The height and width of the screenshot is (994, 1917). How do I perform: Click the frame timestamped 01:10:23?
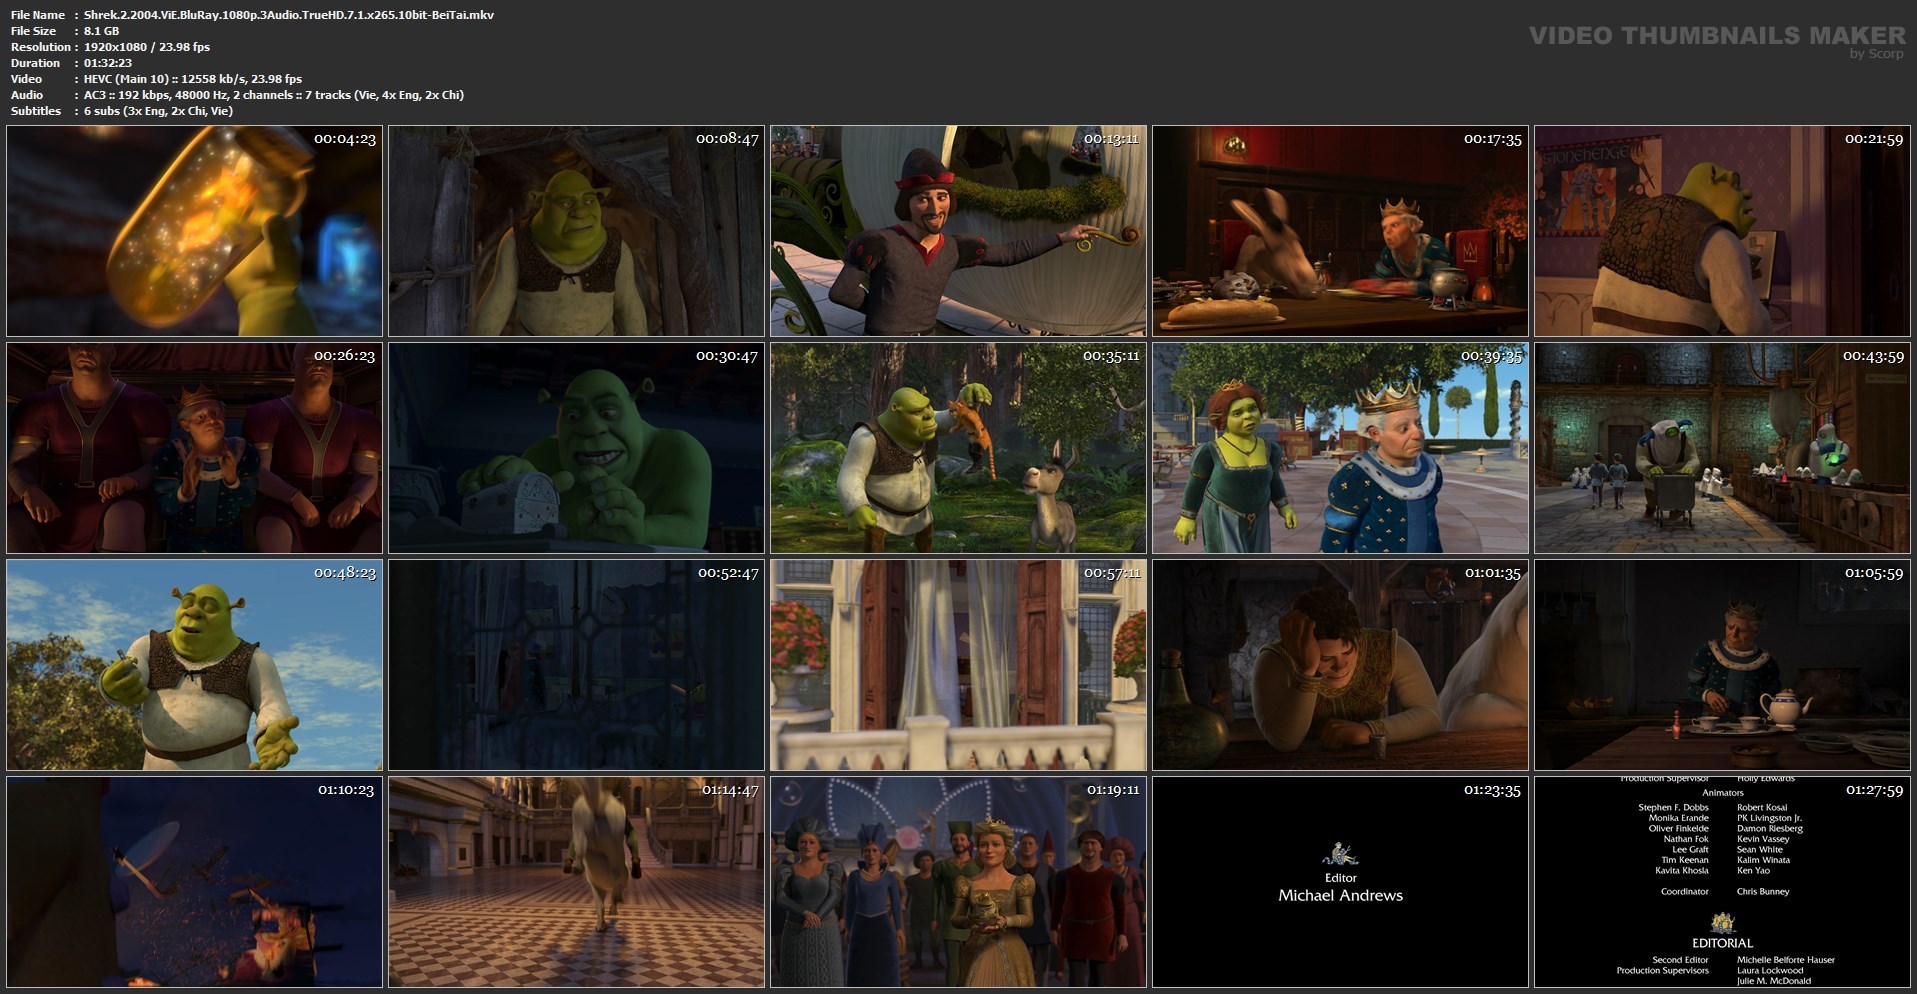point(194,882)
